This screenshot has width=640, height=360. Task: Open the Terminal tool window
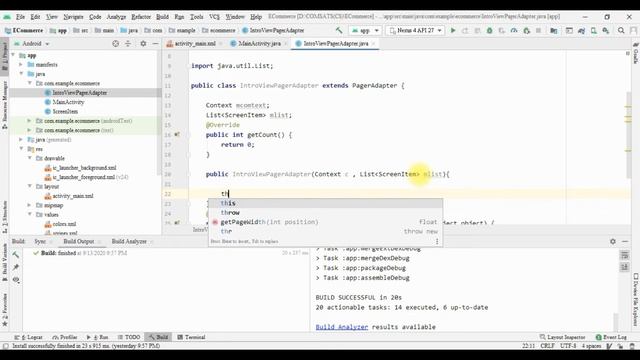click(x=191, y=337)
